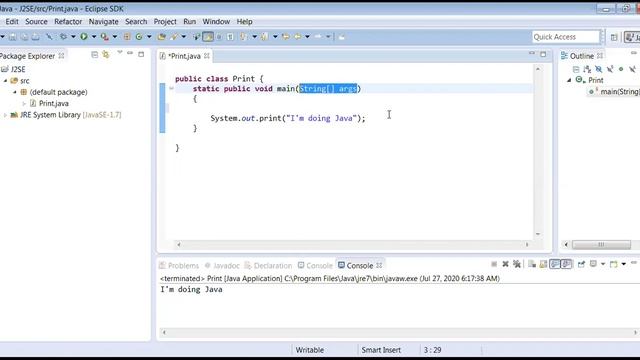The width and height of the screenshot is (640, 360).
Task: Click the Clear Console icon
Action: 532,264
